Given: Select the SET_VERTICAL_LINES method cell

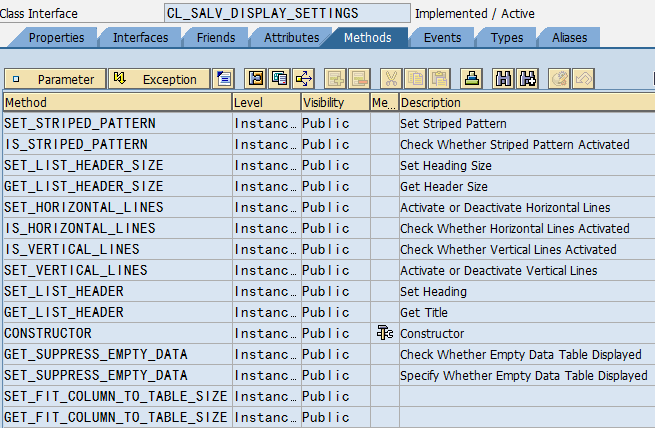Looking at the screenshot, I should pyautogui.click(x=117, y=270).
